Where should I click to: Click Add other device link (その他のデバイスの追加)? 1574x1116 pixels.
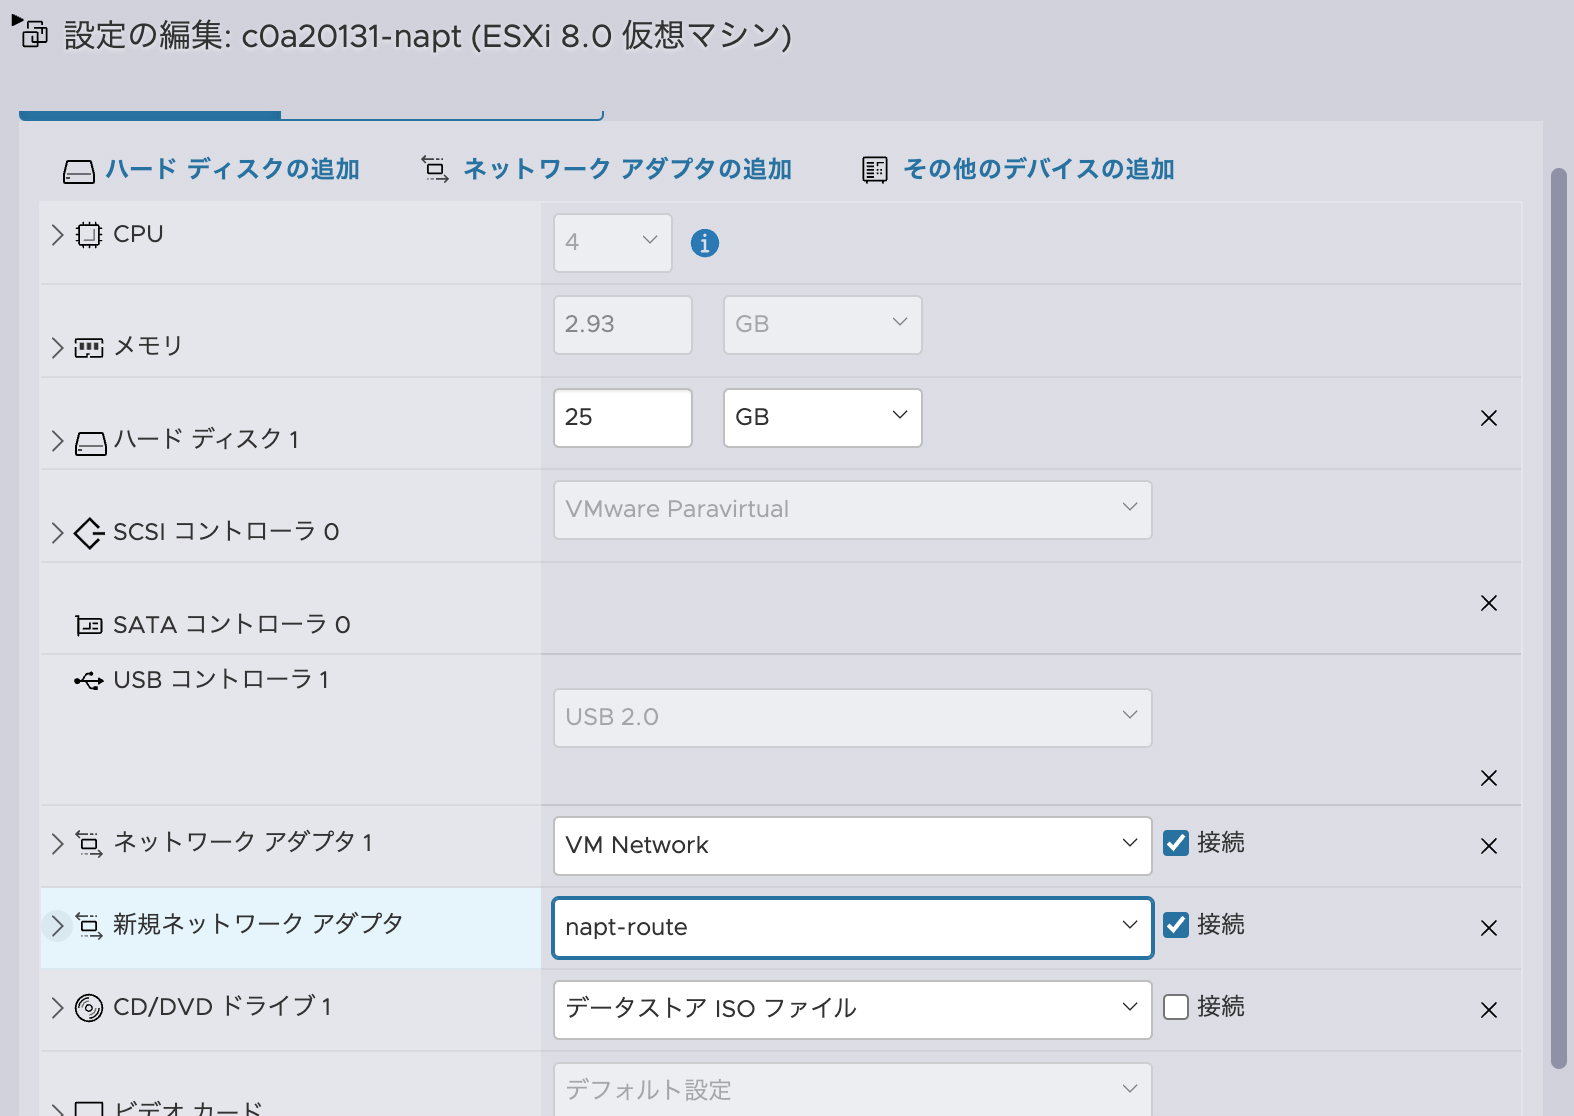coord(1039,169)
